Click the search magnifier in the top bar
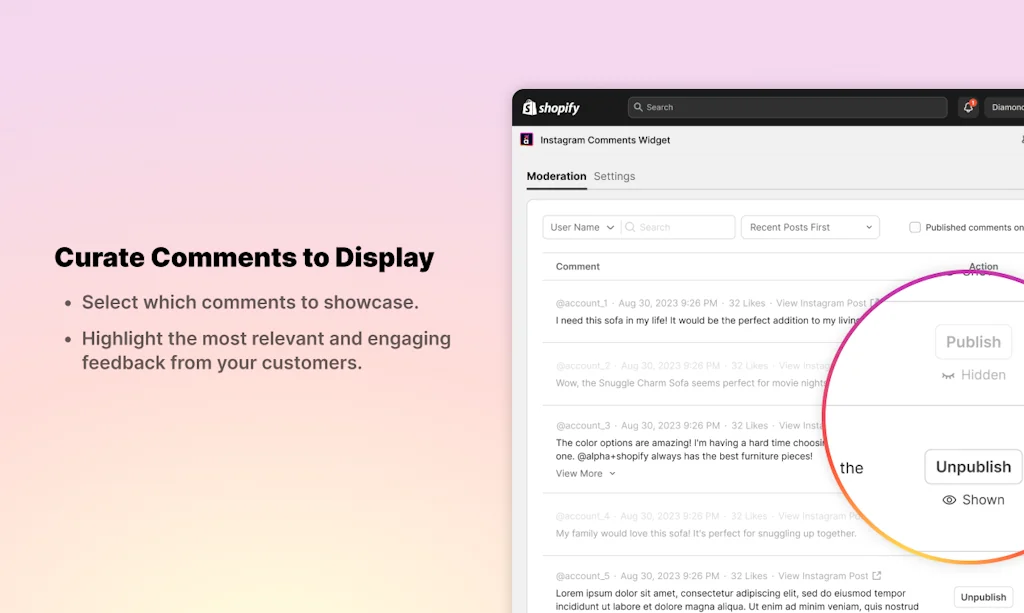The image size is (1024, 613). click(x=638, y=107)
